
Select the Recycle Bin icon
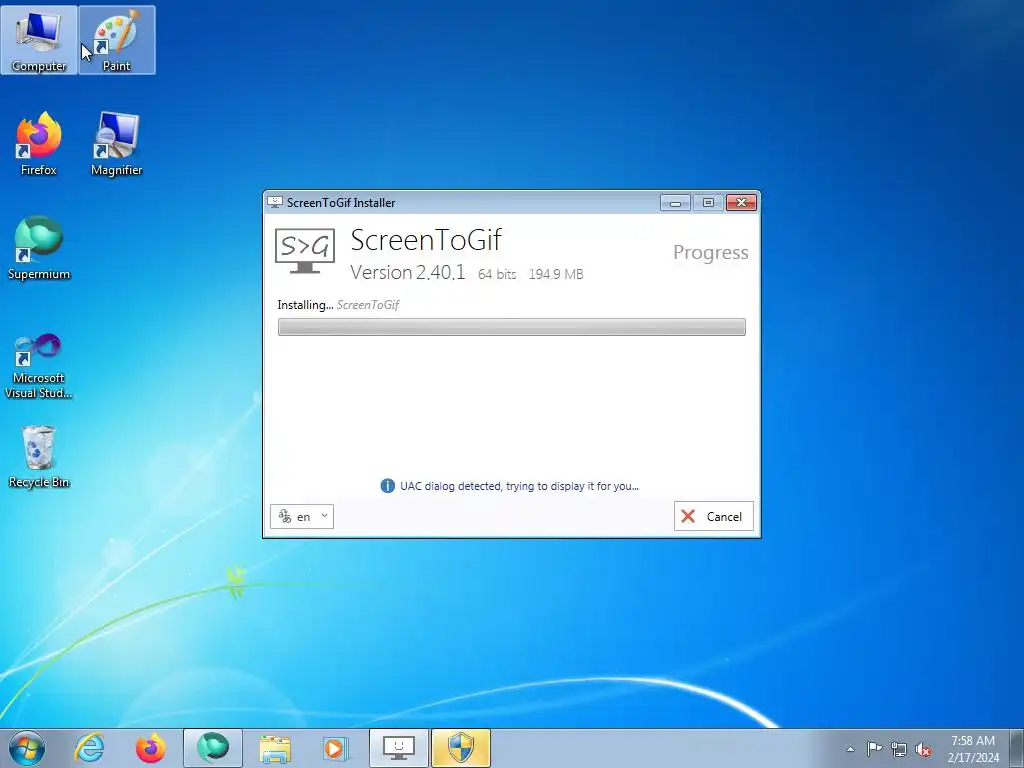(39, 457)
